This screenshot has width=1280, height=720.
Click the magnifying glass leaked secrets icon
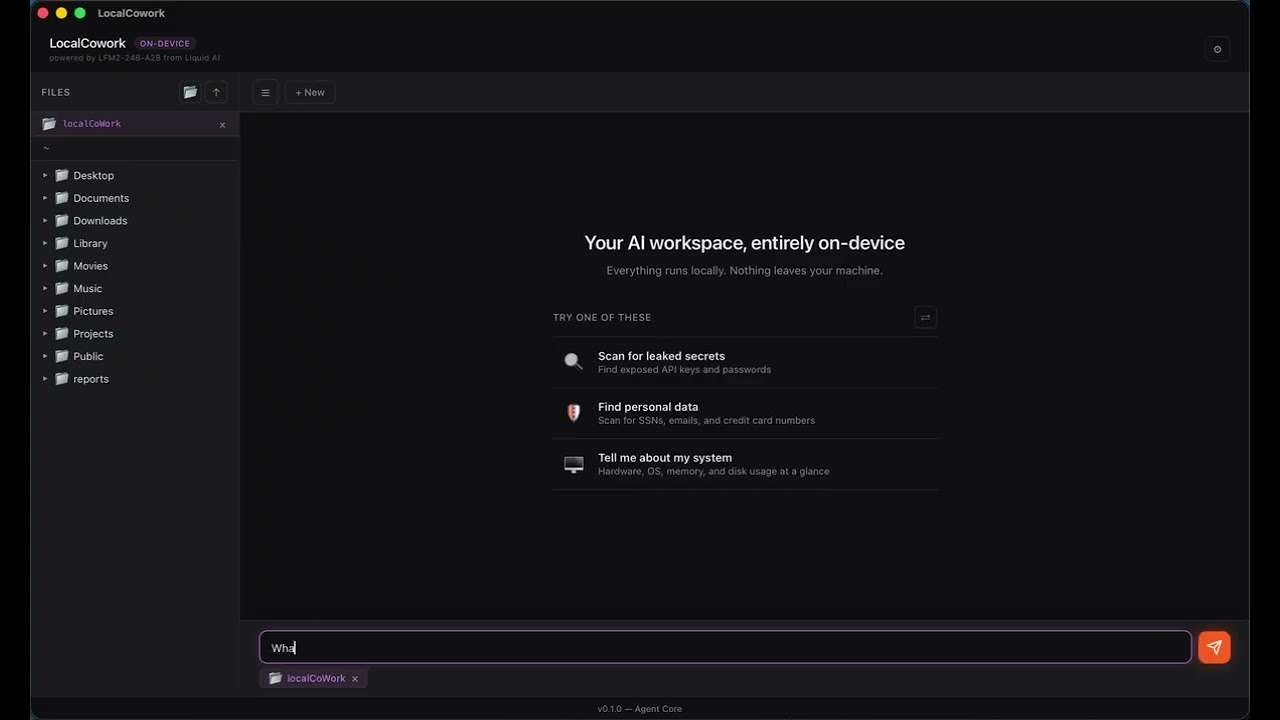[x=573, y=361]
